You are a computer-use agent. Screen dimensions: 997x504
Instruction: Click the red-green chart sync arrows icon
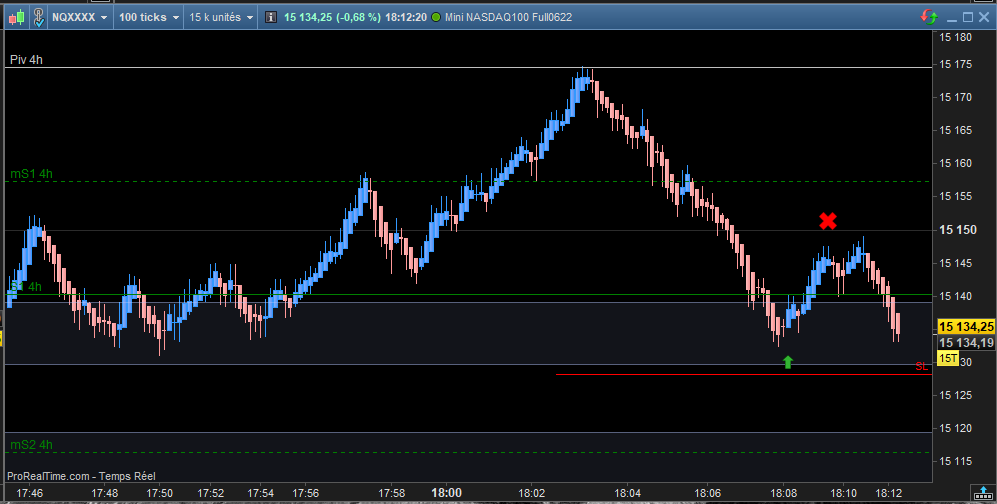tap(929, 17)
